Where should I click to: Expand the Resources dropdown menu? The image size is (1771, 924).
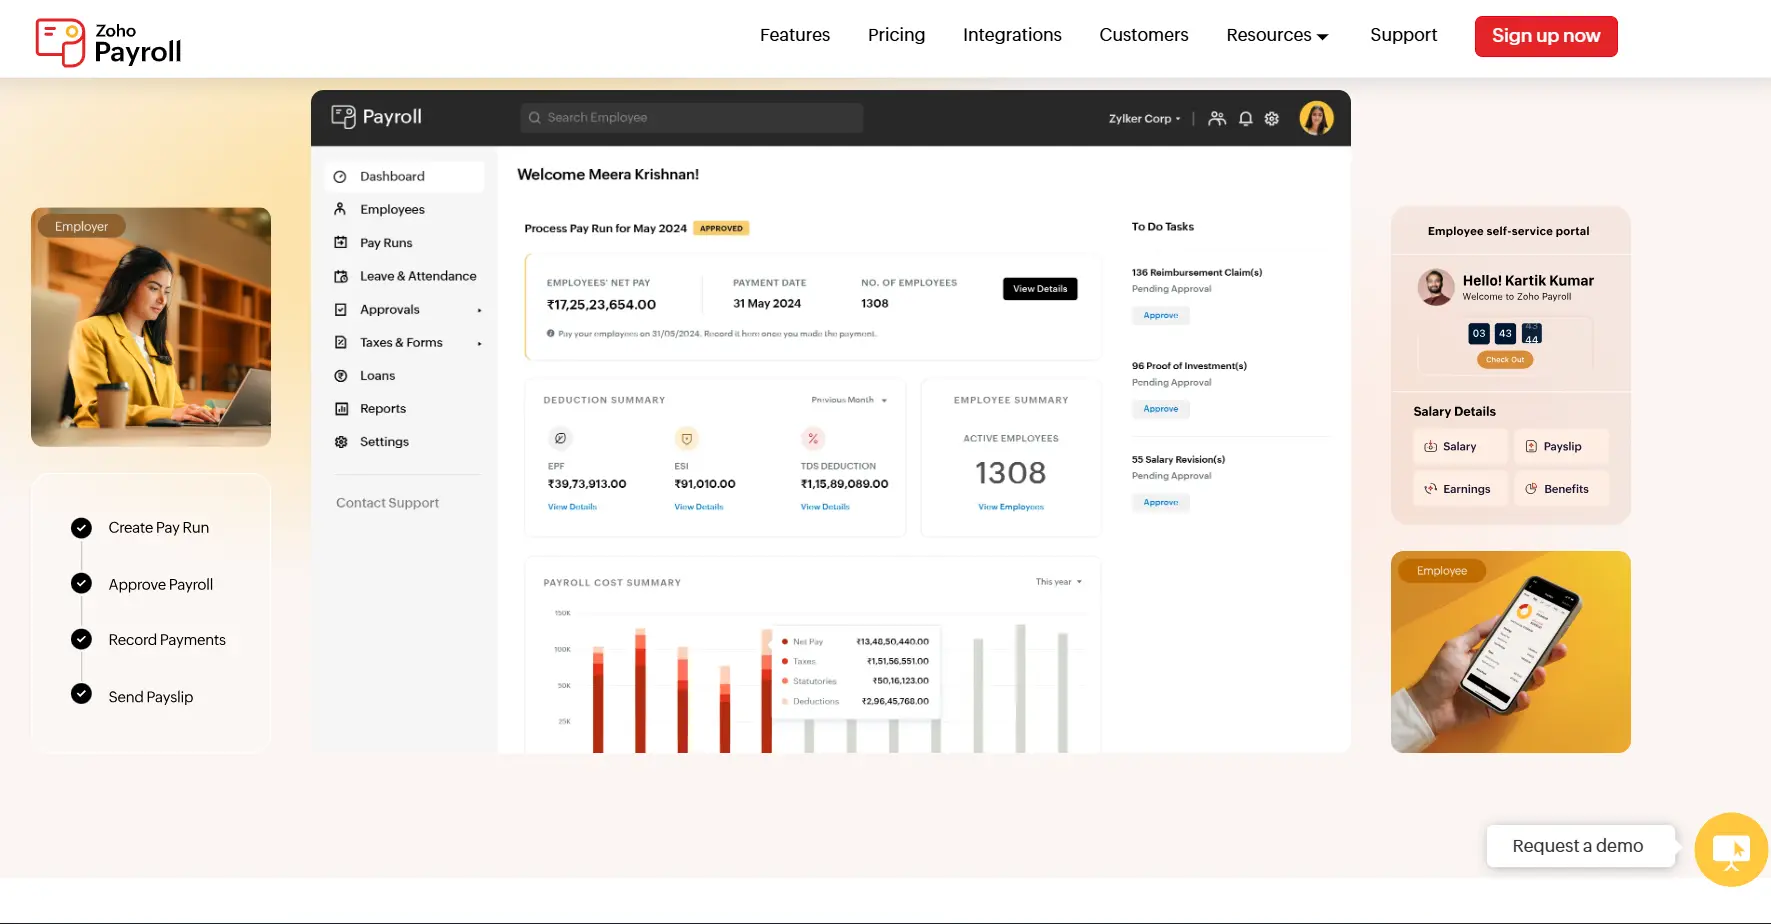[x=1277, y=35]
